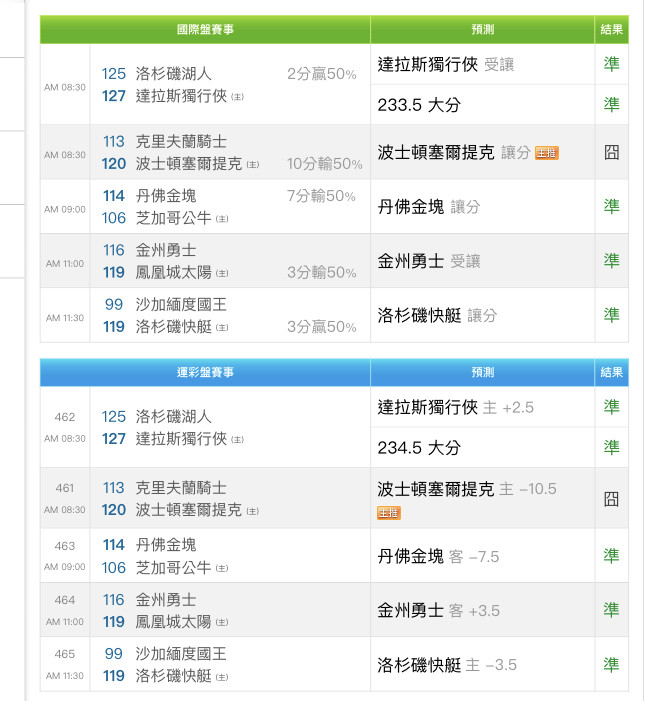Click 洛杉磯湖人 in the 國際盤賽事 table
The height and width of the screenshot is (701, 652).
pyautogui.click(x=174, y=74)
